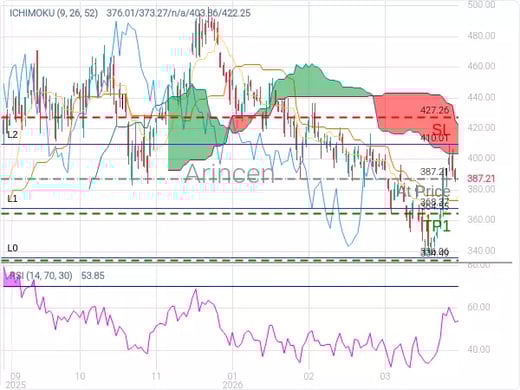Image resolution: width=520 pixels, height=390 pixels.
Task: Click the 01 2026 date axis label
Action: [x=232, y=380]
